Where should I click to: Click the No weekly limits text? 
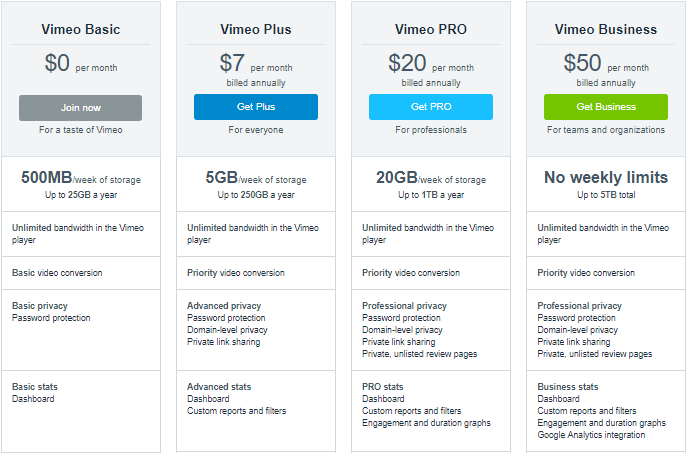click(x=606, y=177)
